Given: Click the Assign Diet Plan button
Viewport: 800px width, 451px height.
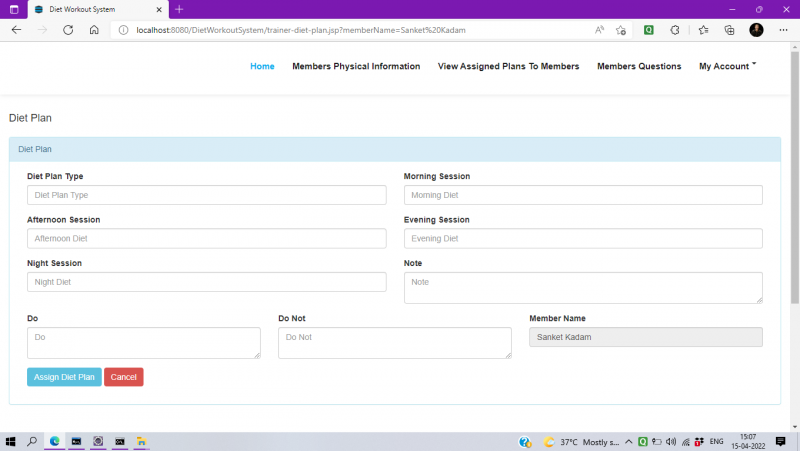Looking at the screenshot, I should 64,377.
